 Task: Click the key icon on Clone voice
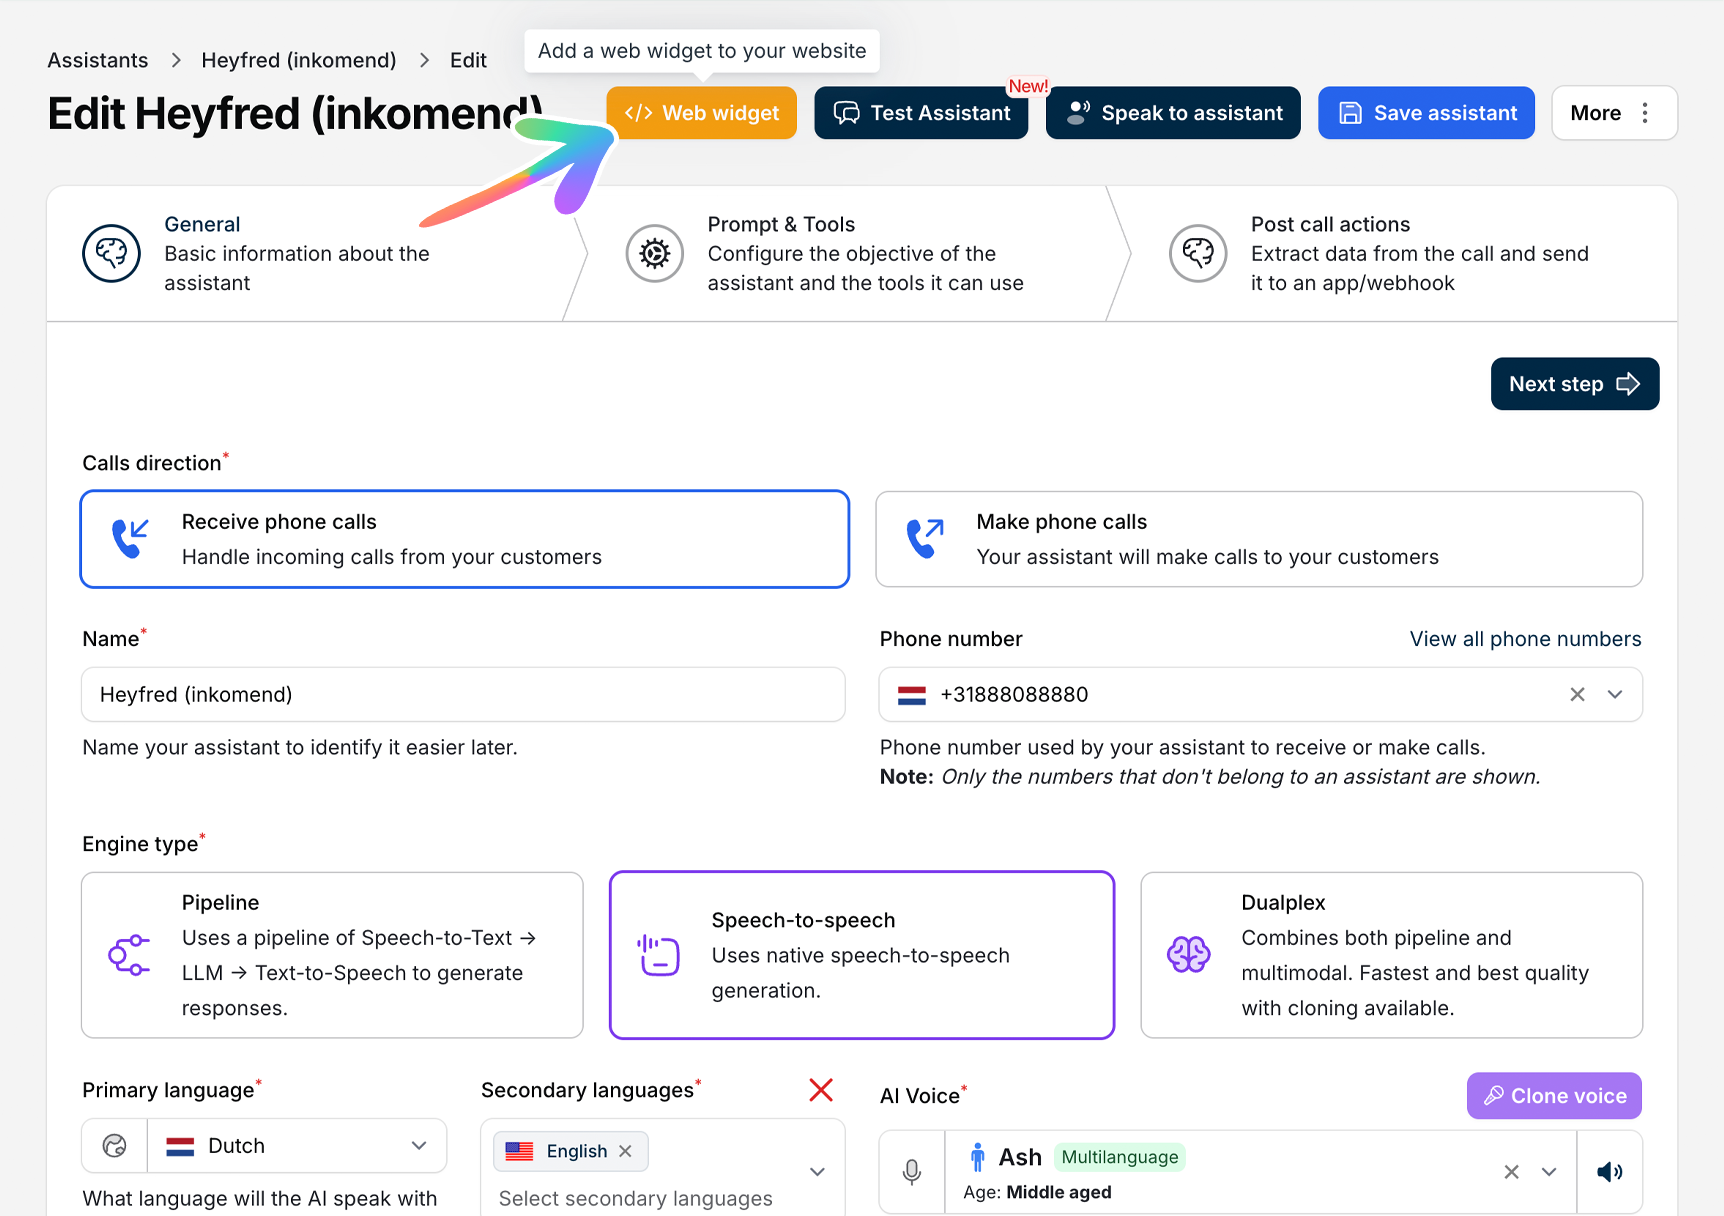(x=1494, y=1096)
